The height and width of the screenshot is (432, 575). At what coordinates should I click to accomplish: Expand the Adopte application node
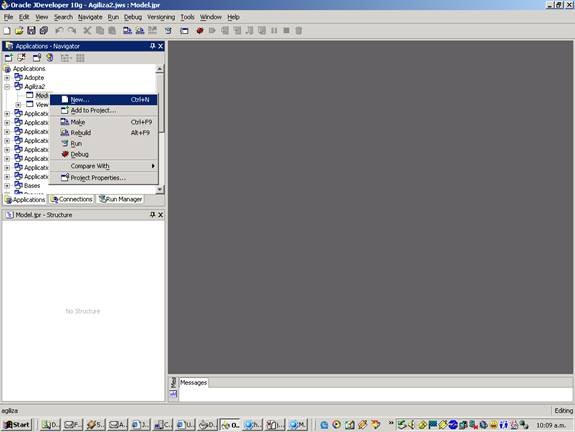[x=7, y=78]
